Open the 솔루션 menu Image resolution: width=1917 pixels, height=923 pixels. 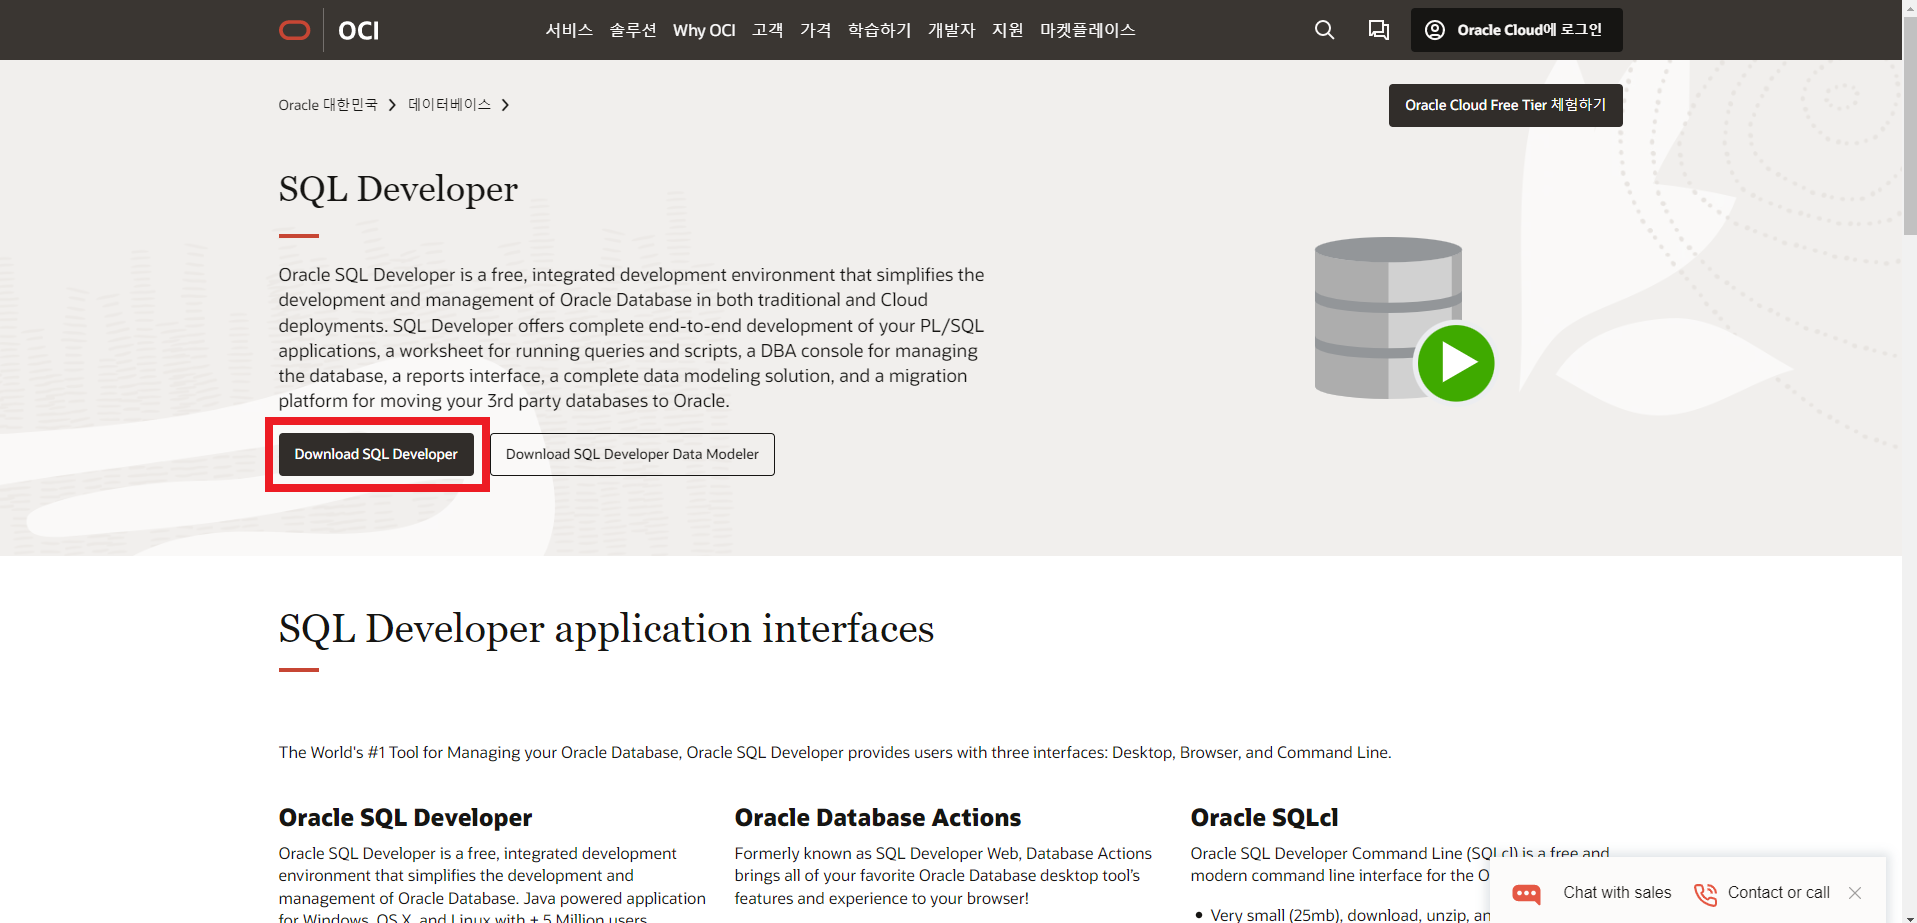(633, 30)
